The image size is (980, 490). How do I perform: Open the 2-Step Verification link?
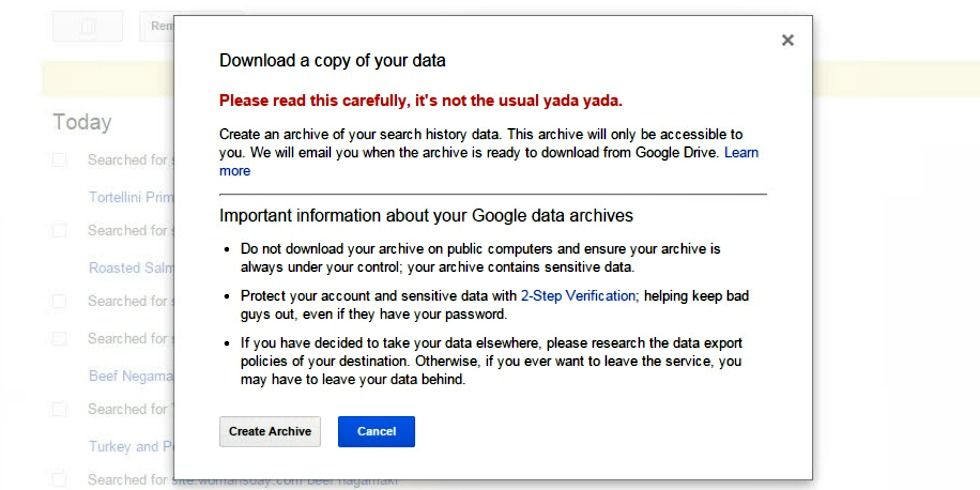click(579, 296)
